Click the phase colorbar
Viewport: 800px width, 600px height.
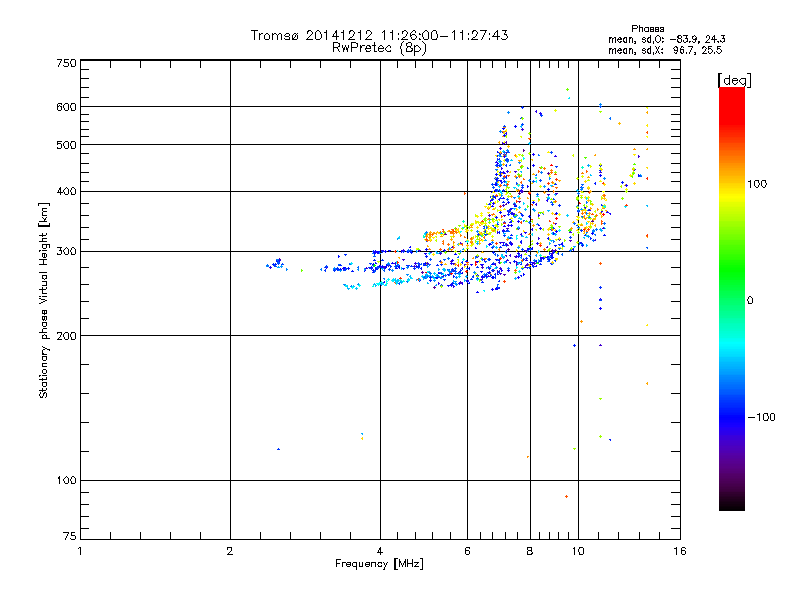click(732, 299)
